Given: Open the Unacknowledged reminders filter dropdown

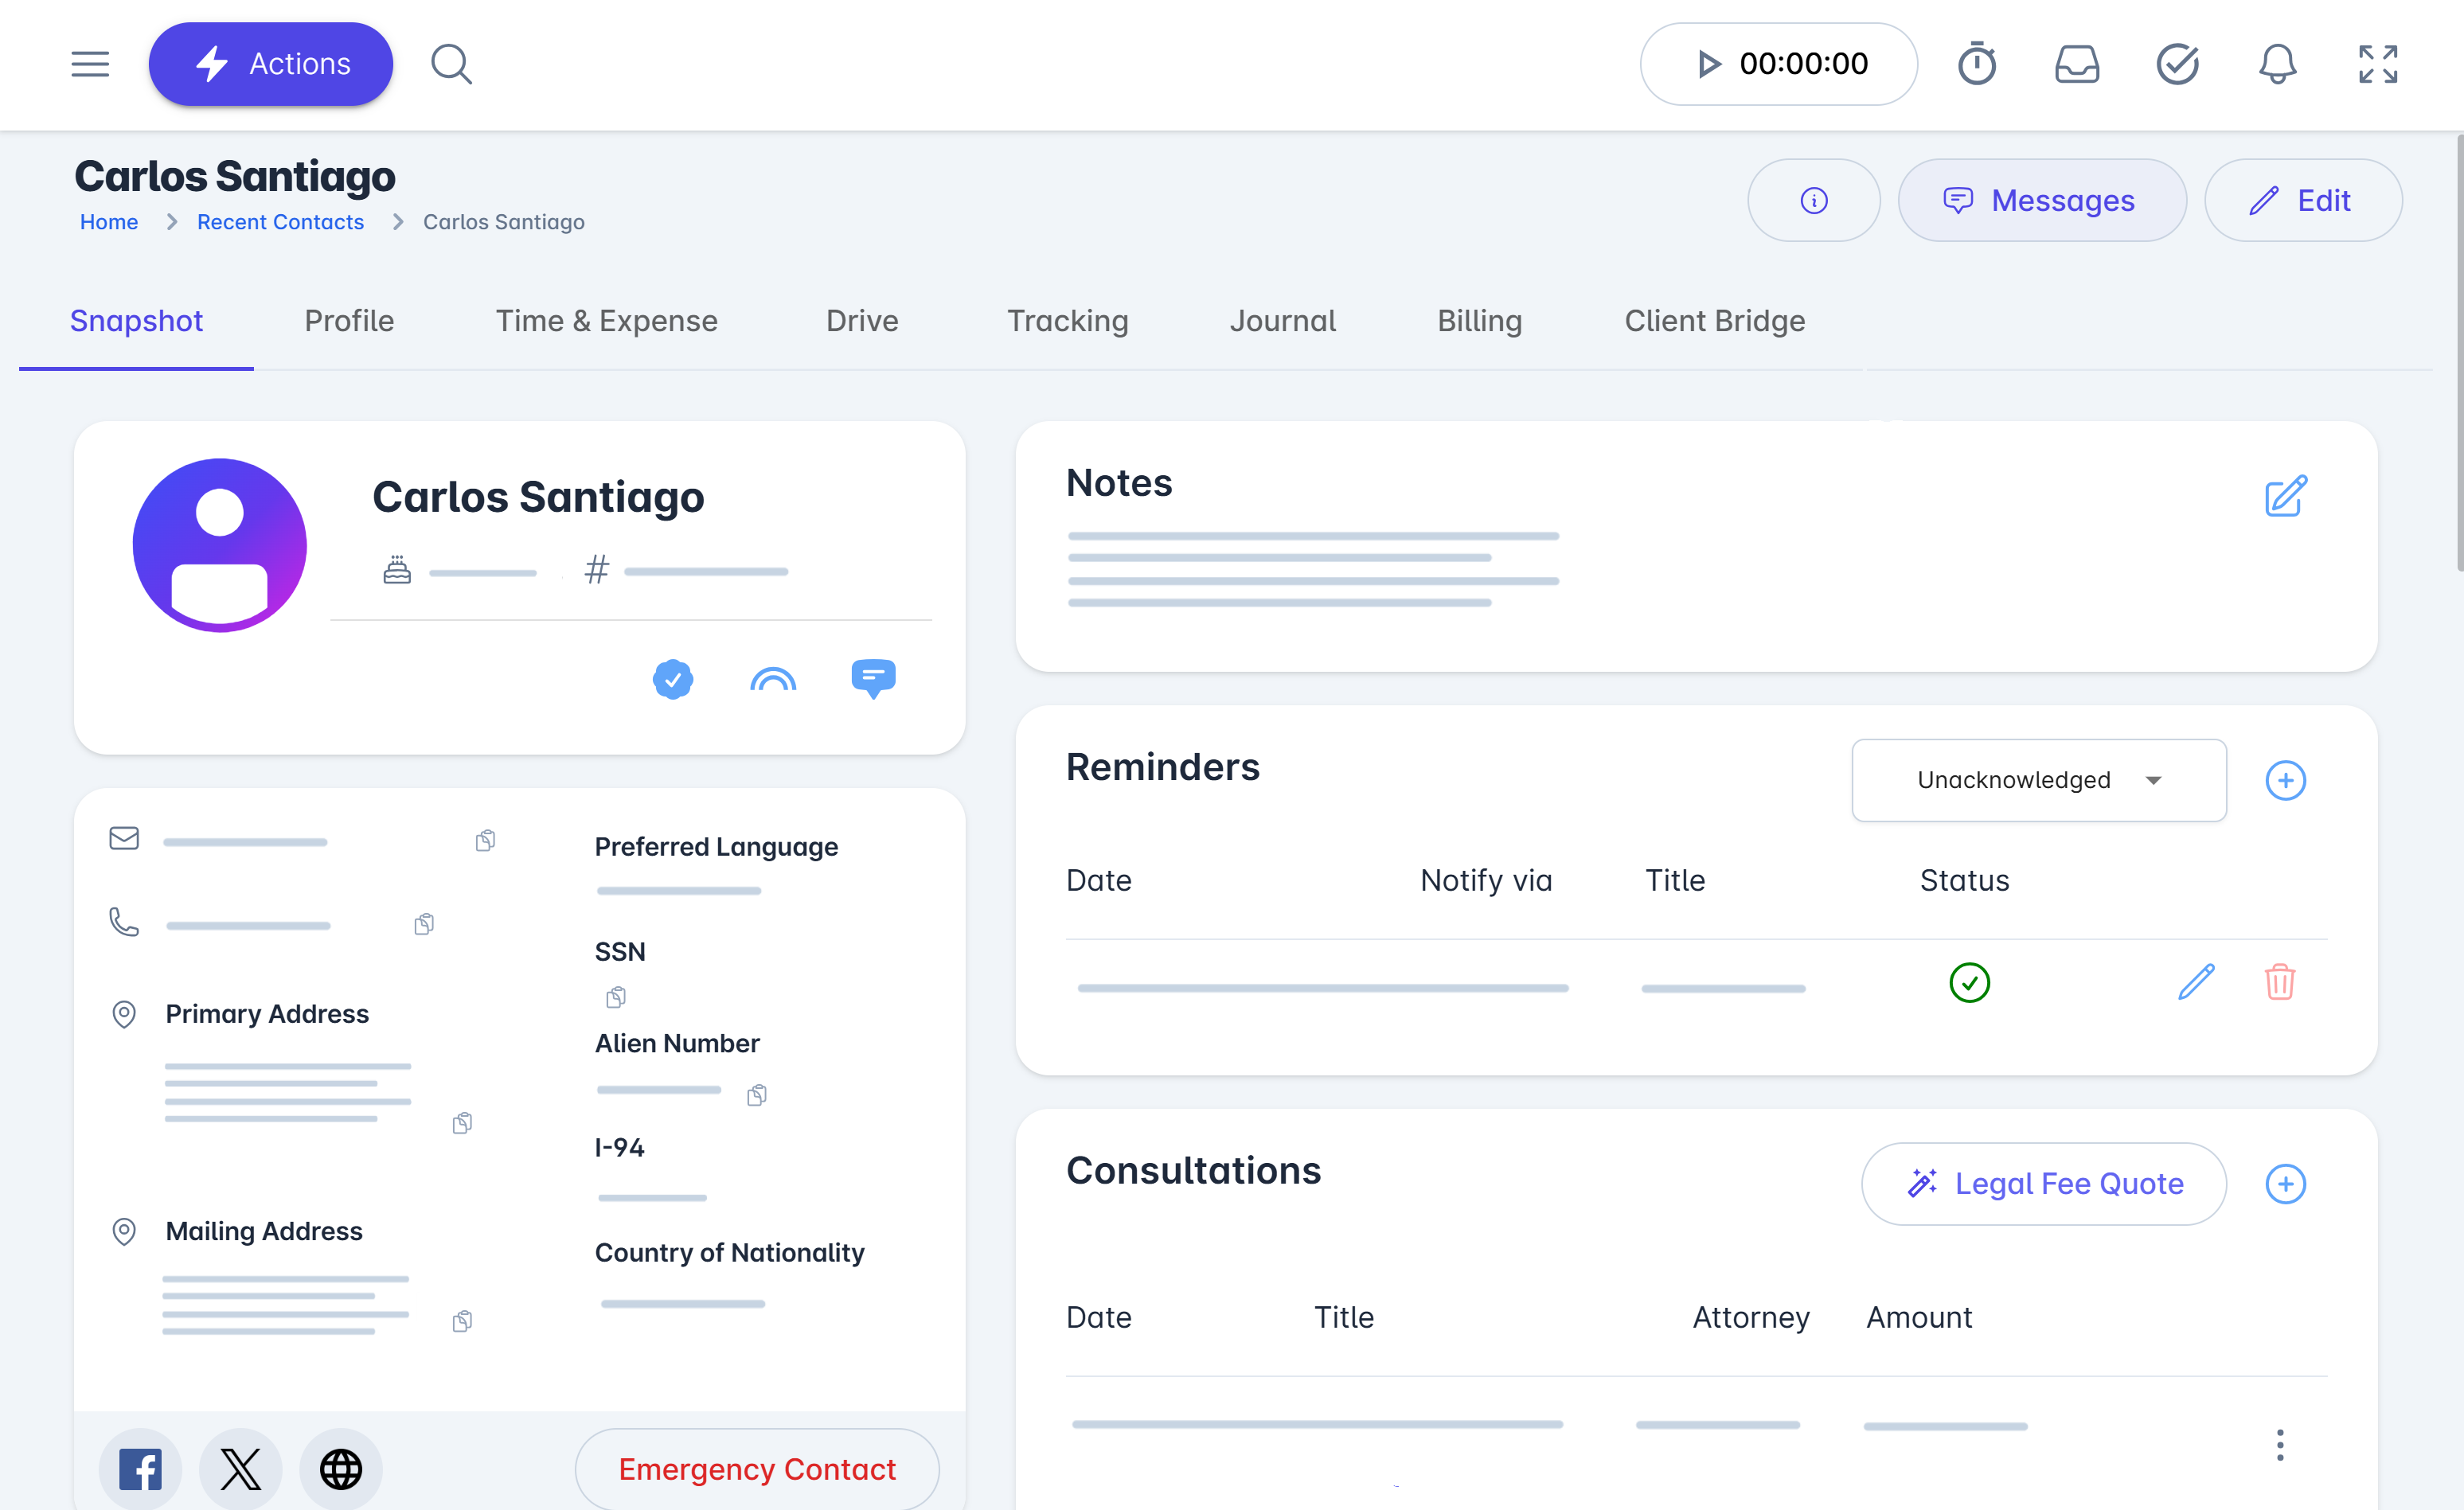Looking at the screenshot, I should 2038,780.
